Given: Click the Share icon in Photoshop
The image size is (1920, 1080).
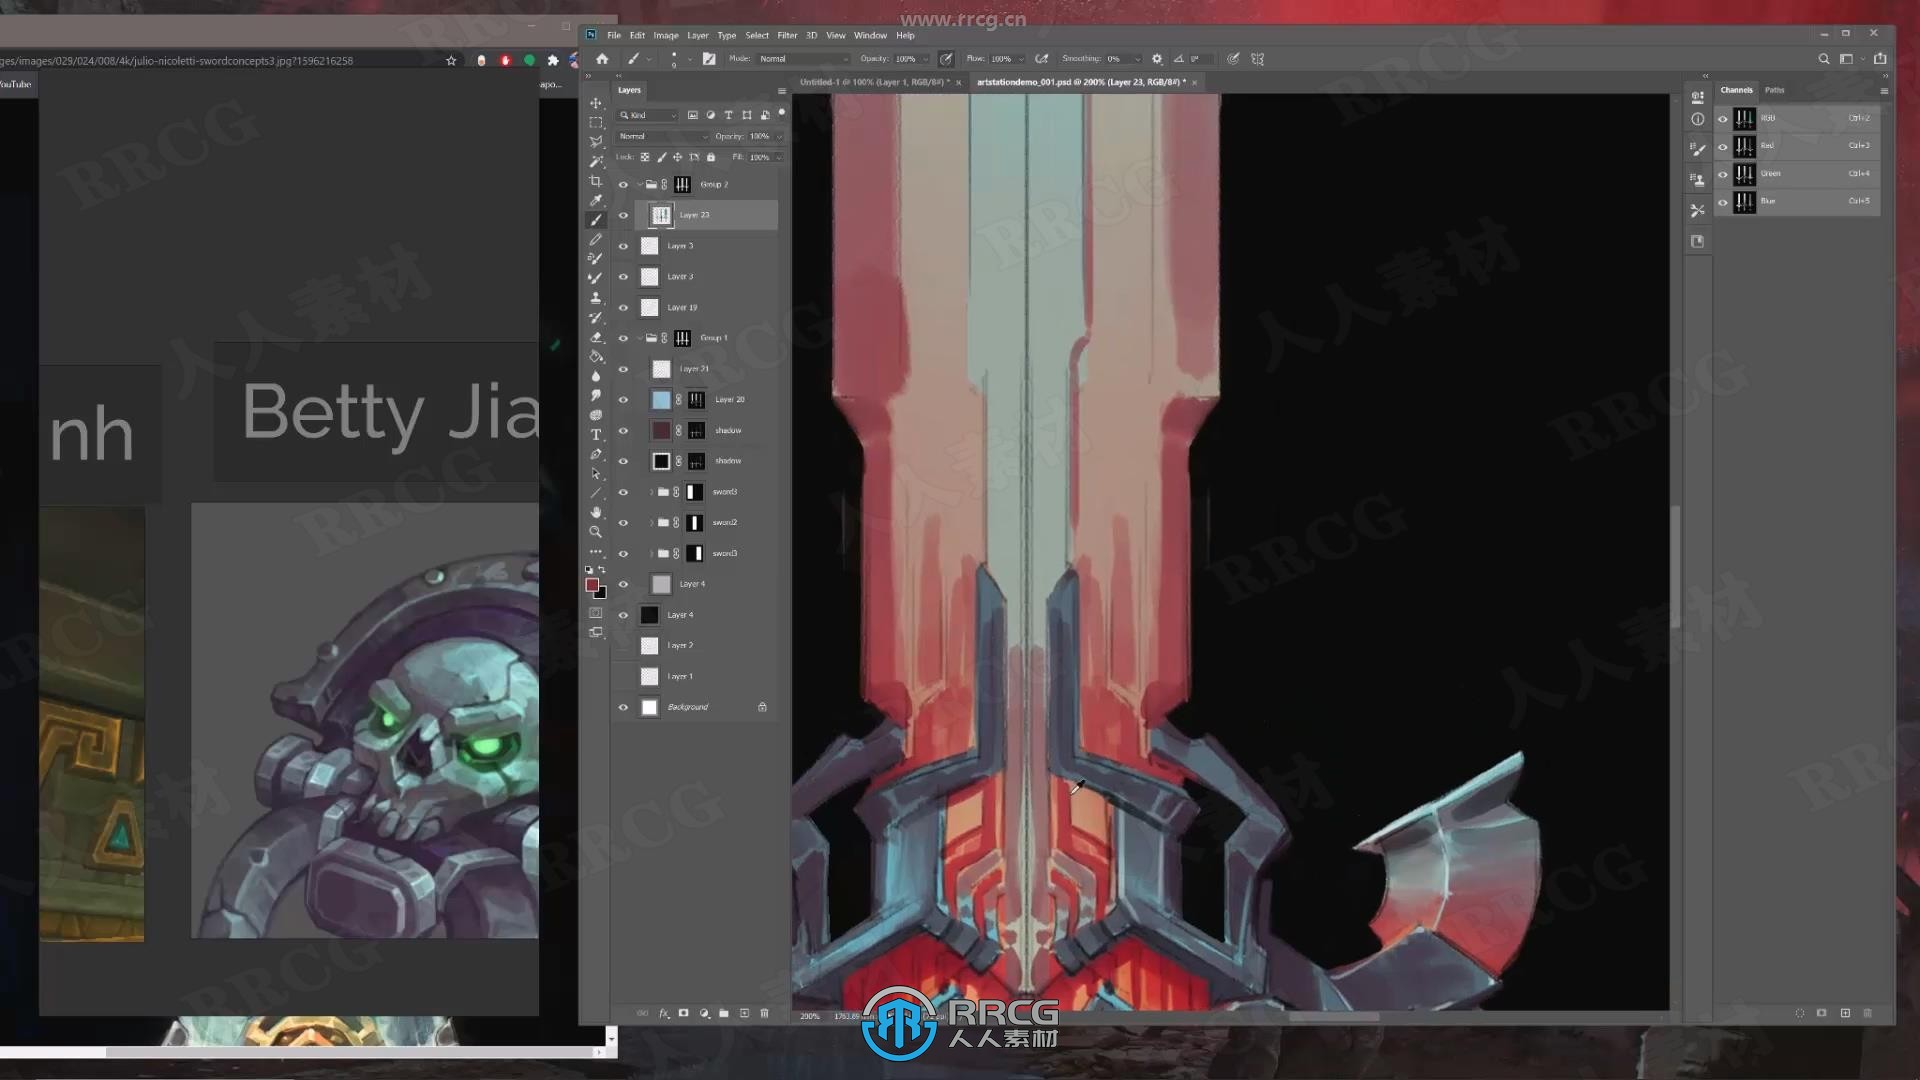Looking at the screenshot, I should [1880, 59].
